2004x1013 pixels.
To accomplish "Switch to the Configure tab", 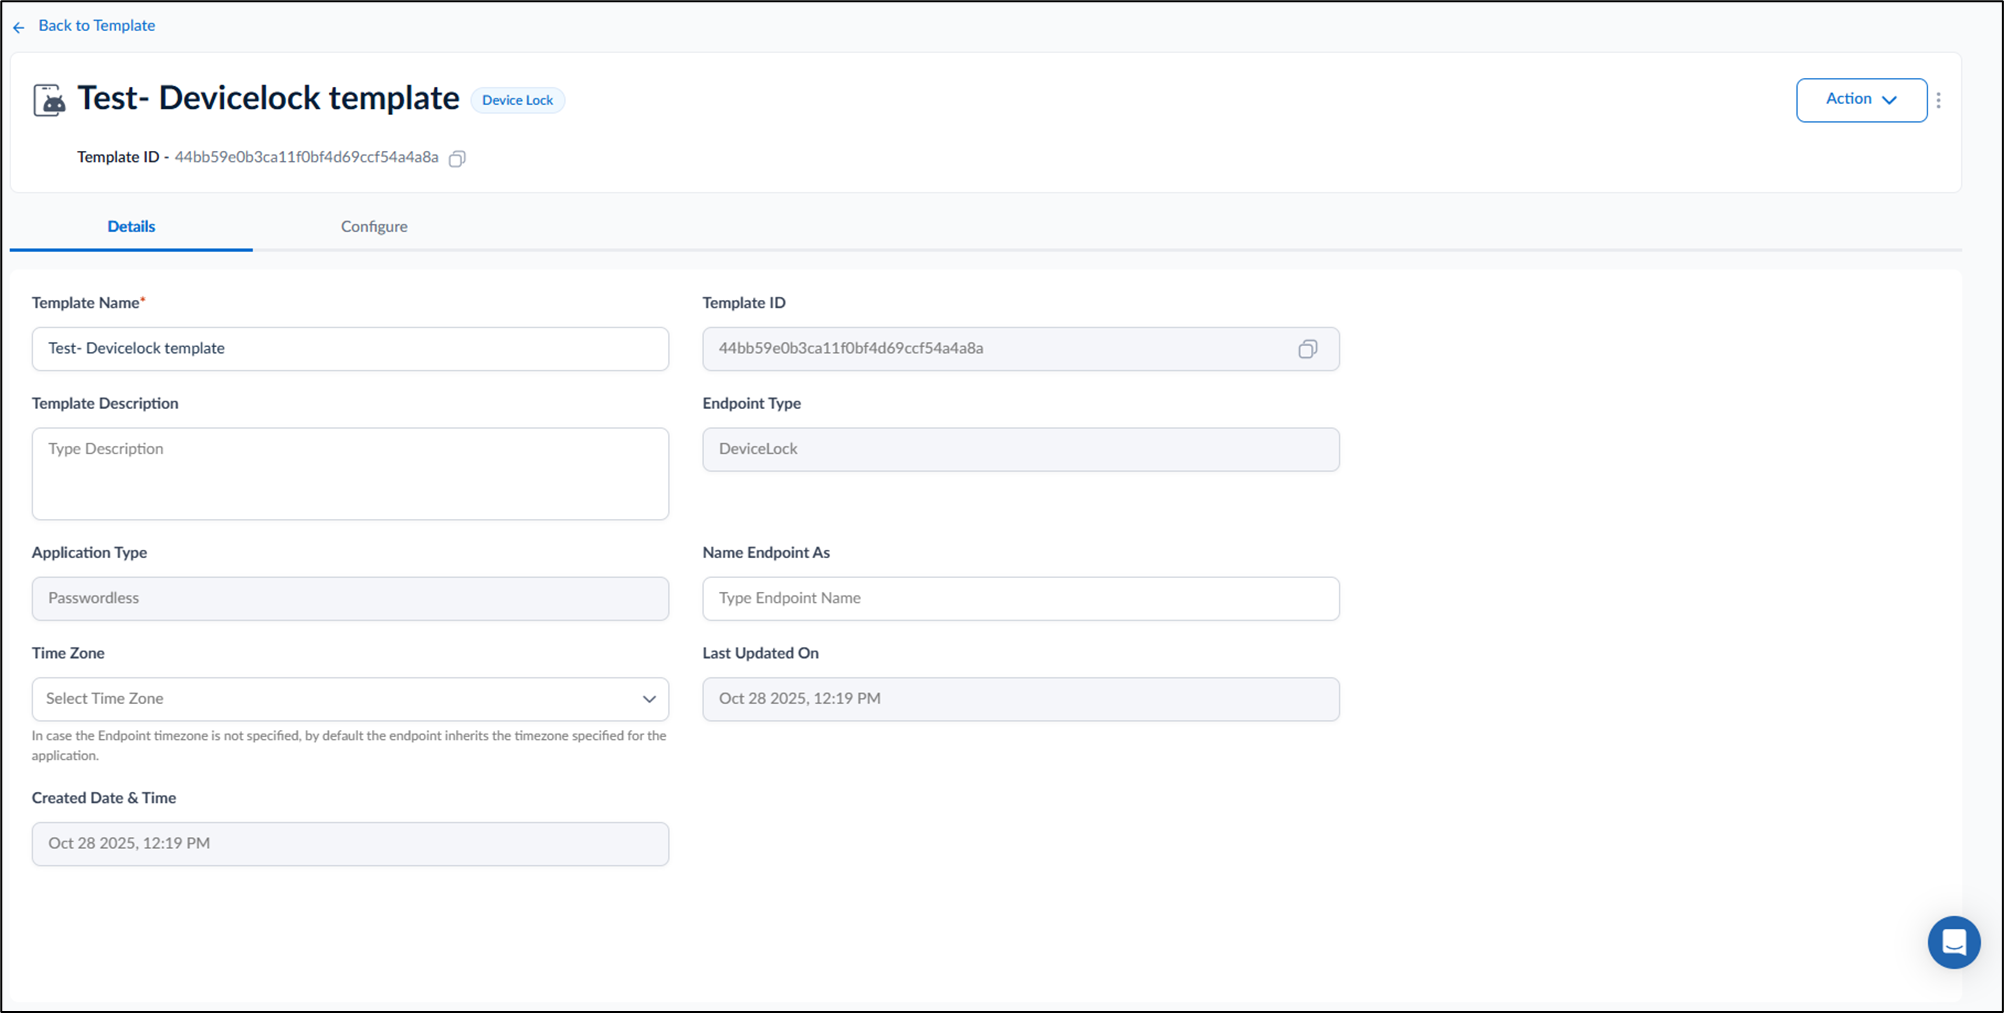I will pos(374,226).
